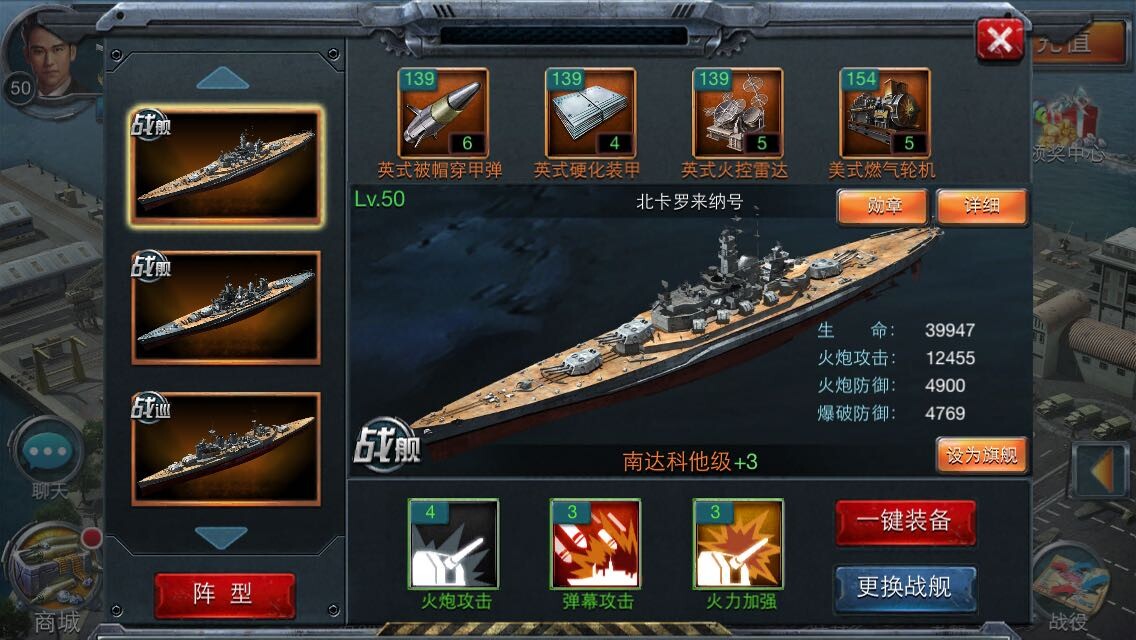
Task: Select the 美式燃气轮机 turbine equipment icon
Action: pyautogui.click(x=884, y=113)
